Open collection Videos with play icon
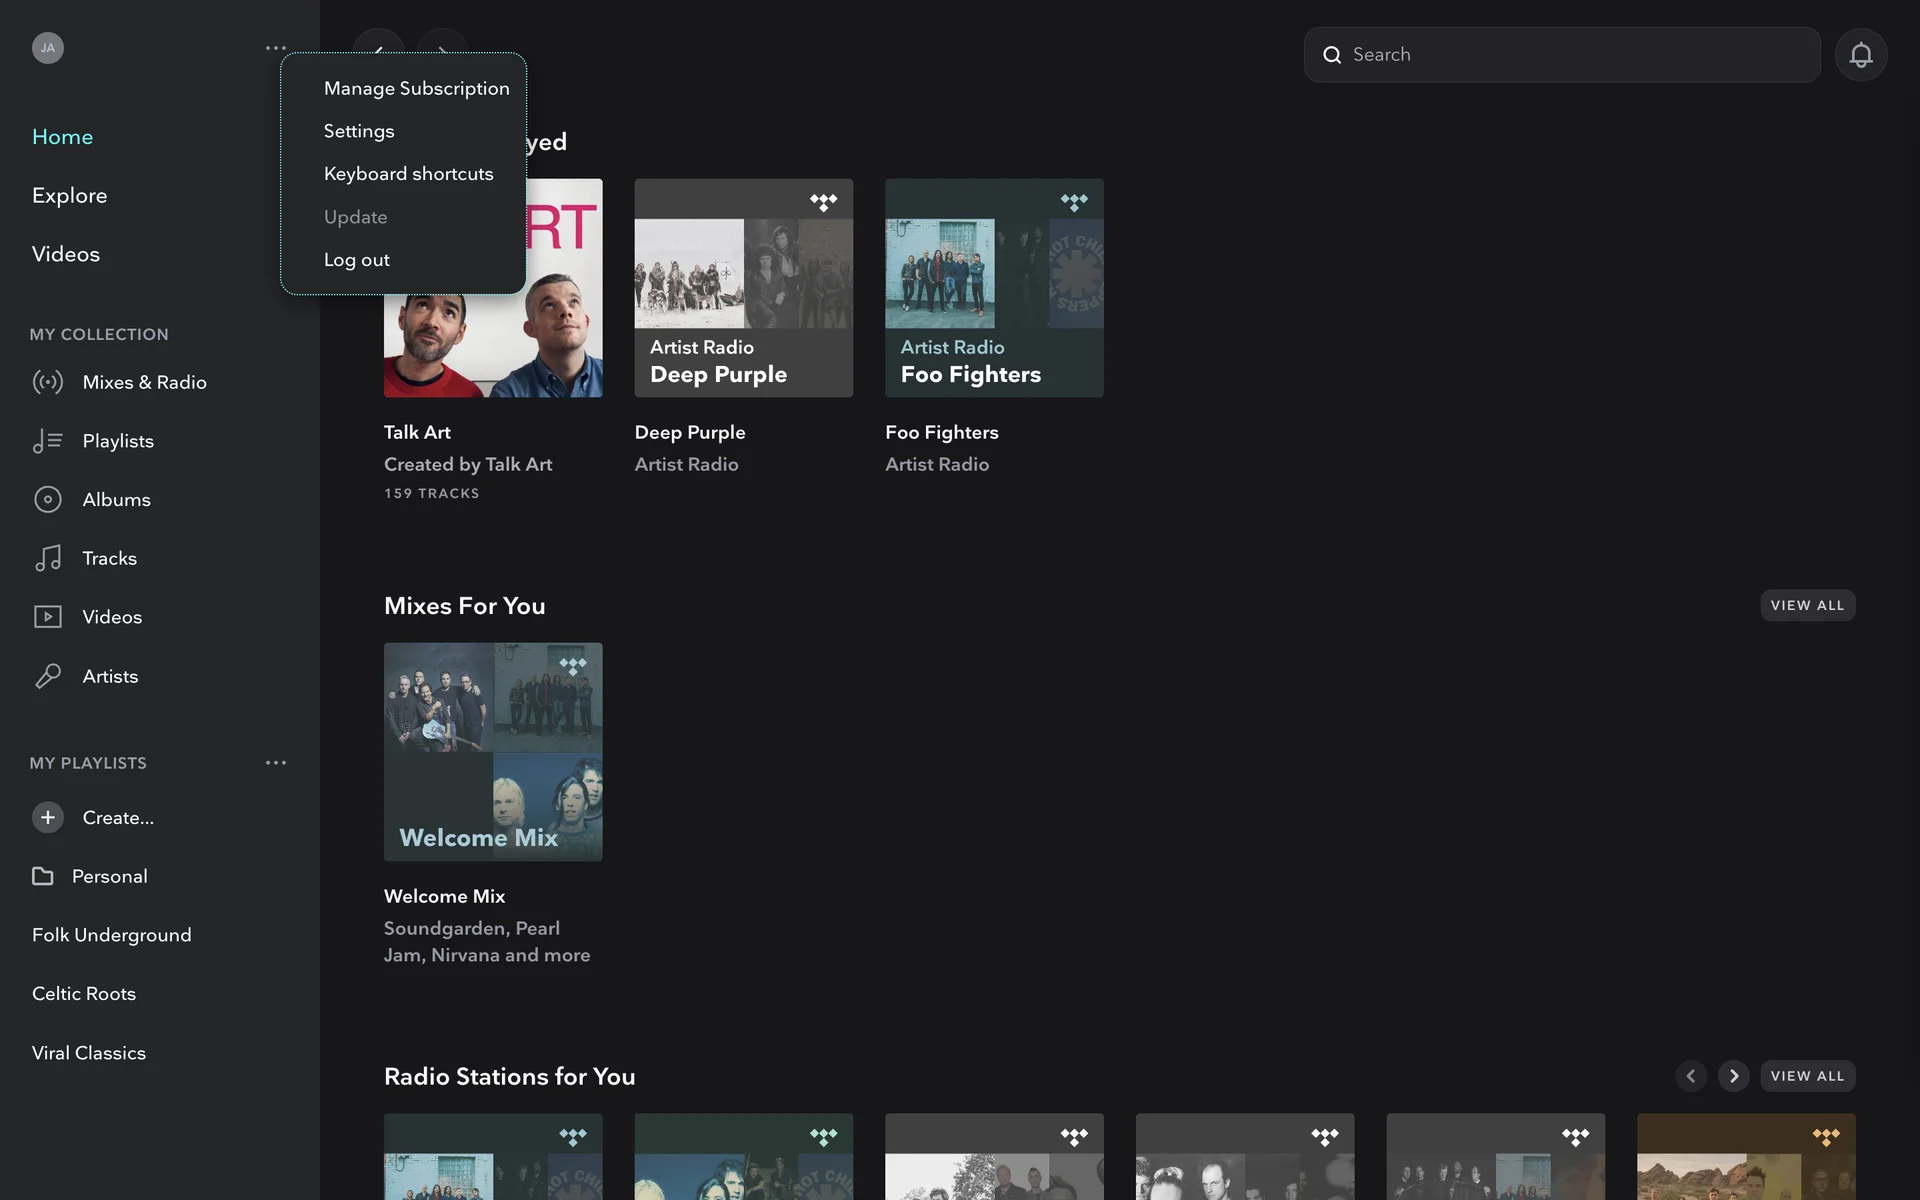The width and height of the screenshot is (1920, 1200). 111,617
